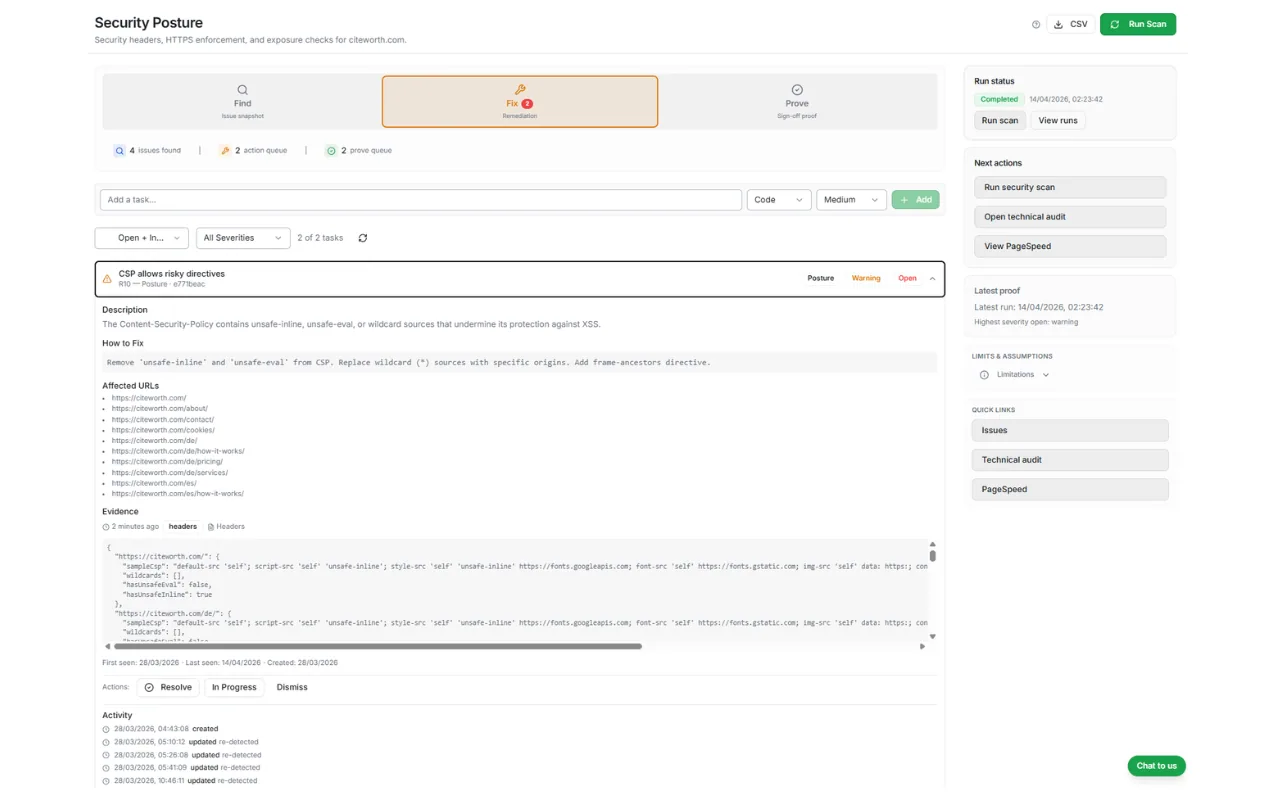Click the document icon beside Headers

[211, 527]
